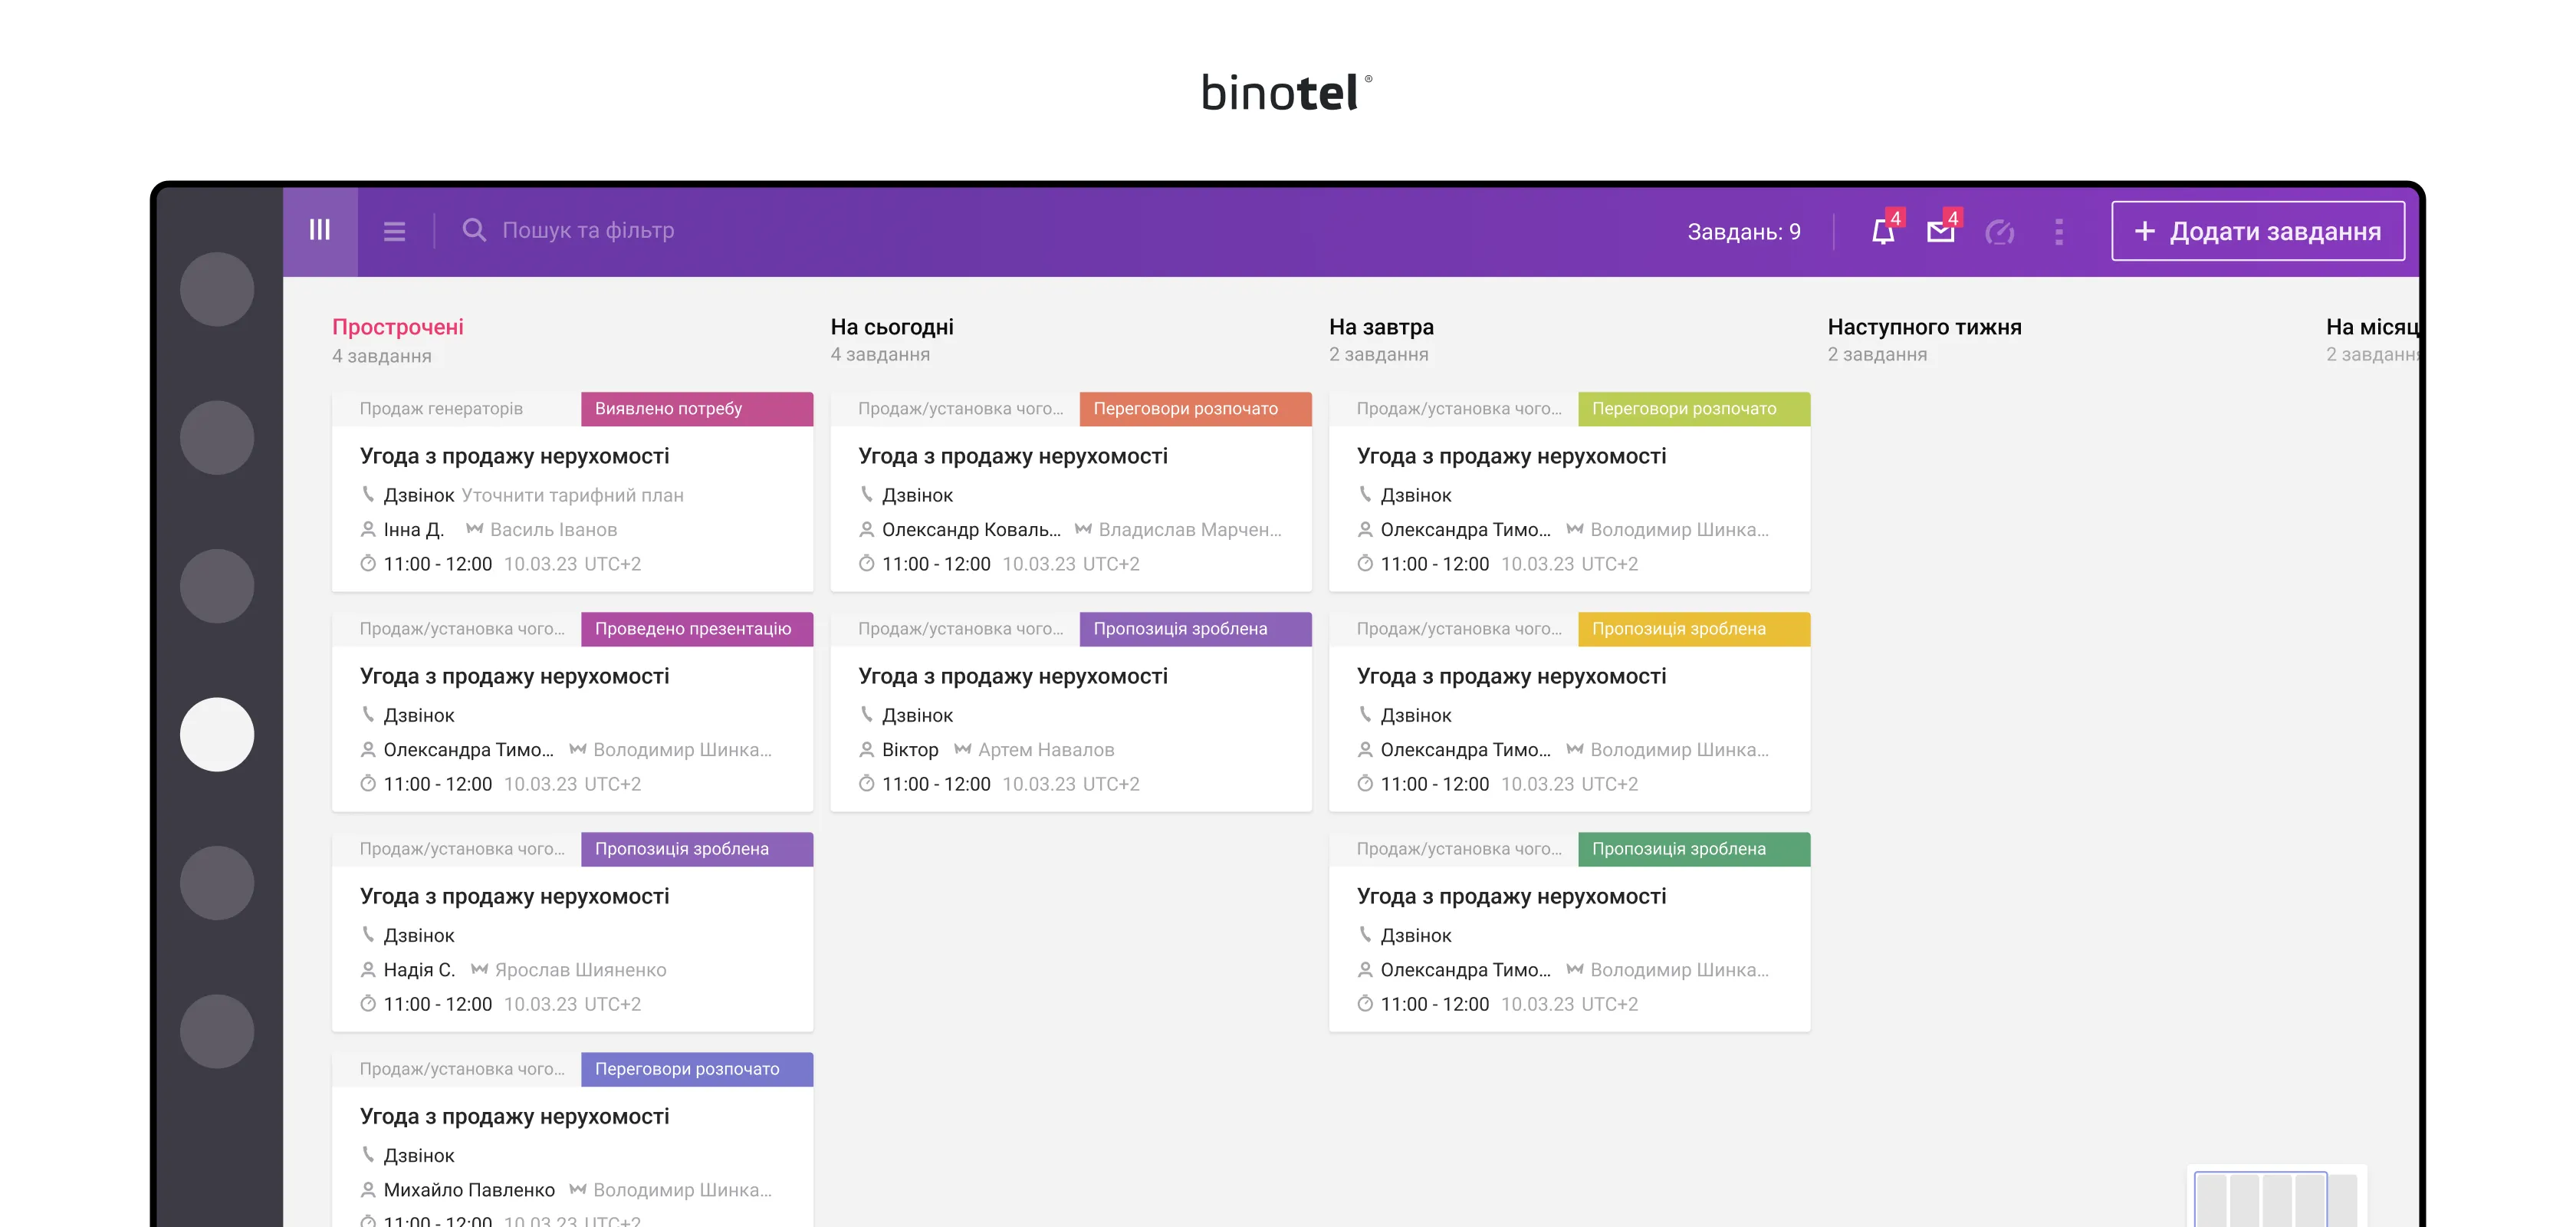Click the name Ярослав Шияненко

[x=580, y=969]
